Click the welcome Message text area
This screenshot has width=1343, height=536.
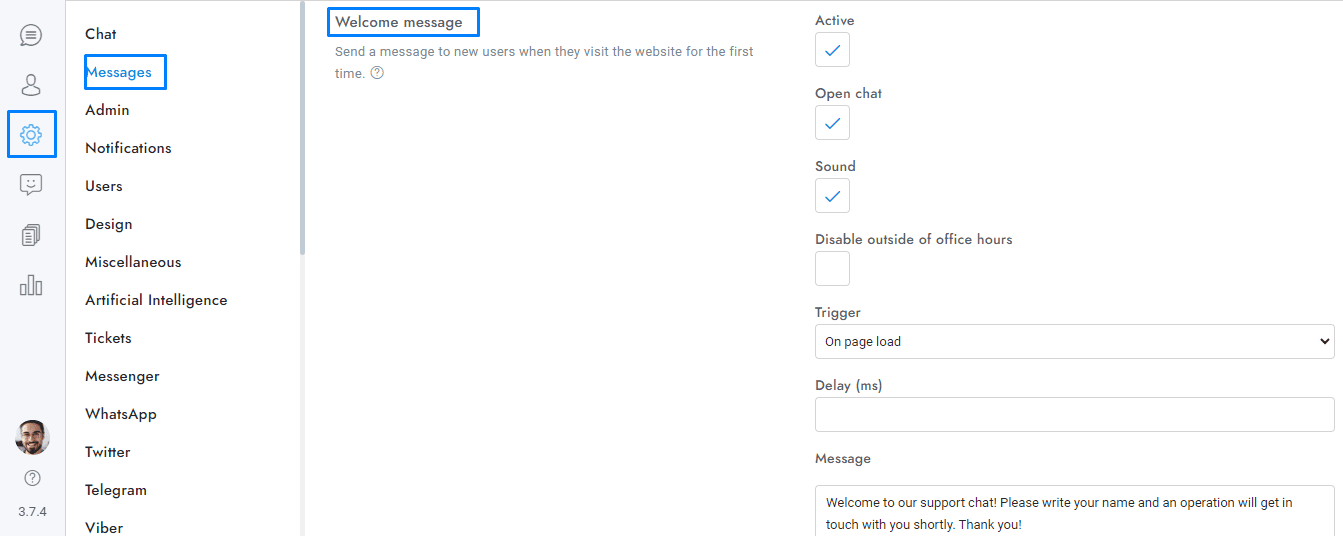pos(1074,512)
